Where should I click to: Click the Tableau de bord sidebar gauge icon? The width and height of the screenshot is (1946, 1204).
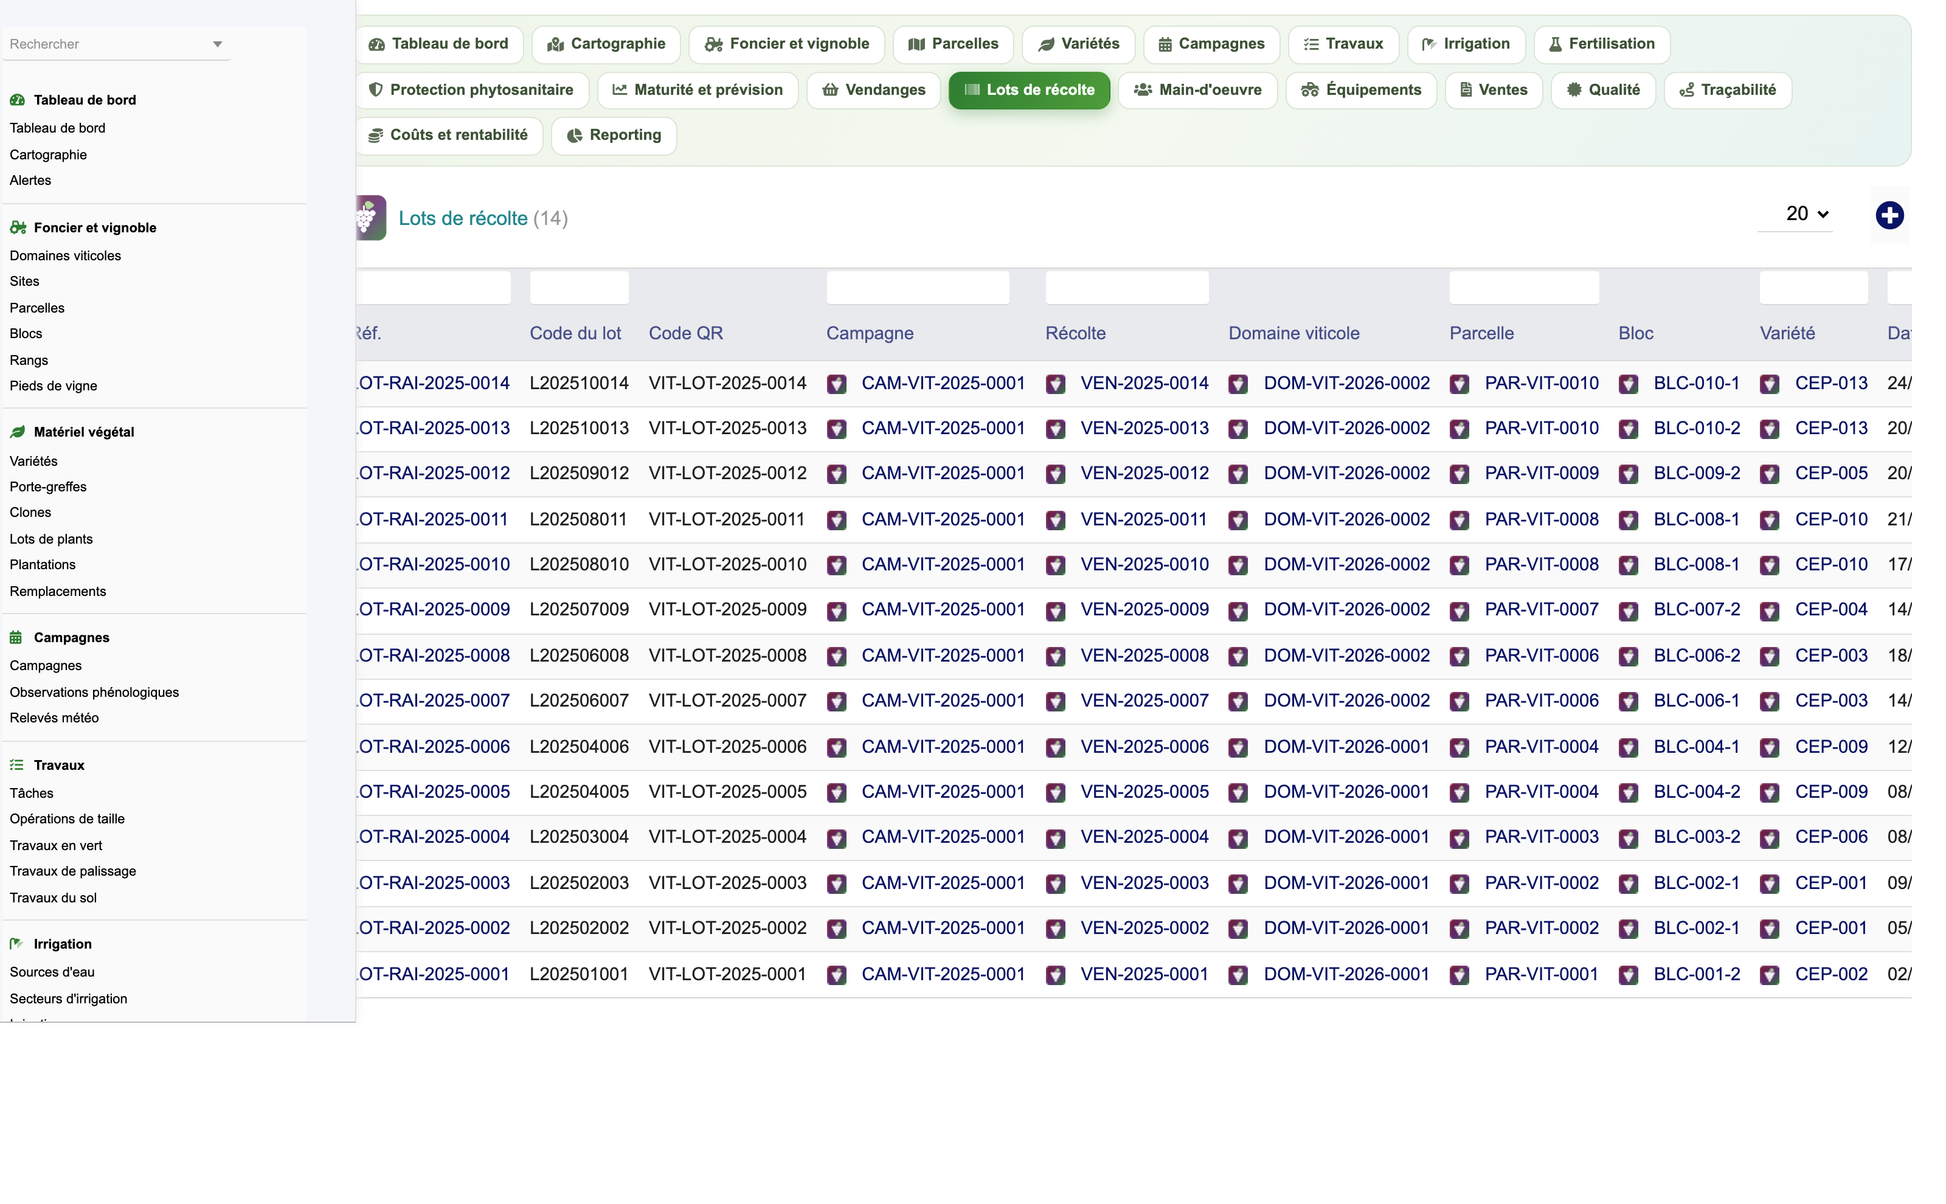(x=17, y=100)
